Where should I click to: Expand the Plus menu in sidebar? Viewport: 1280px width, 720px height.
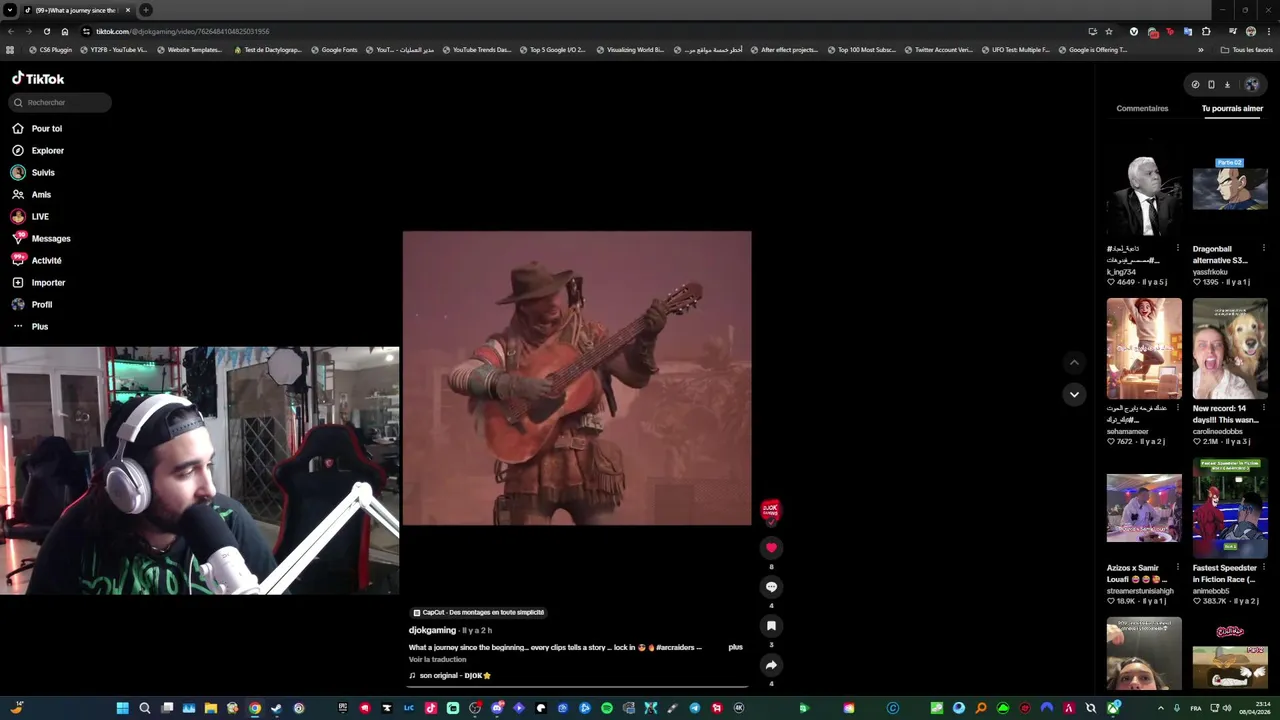[x=30, y=326]
